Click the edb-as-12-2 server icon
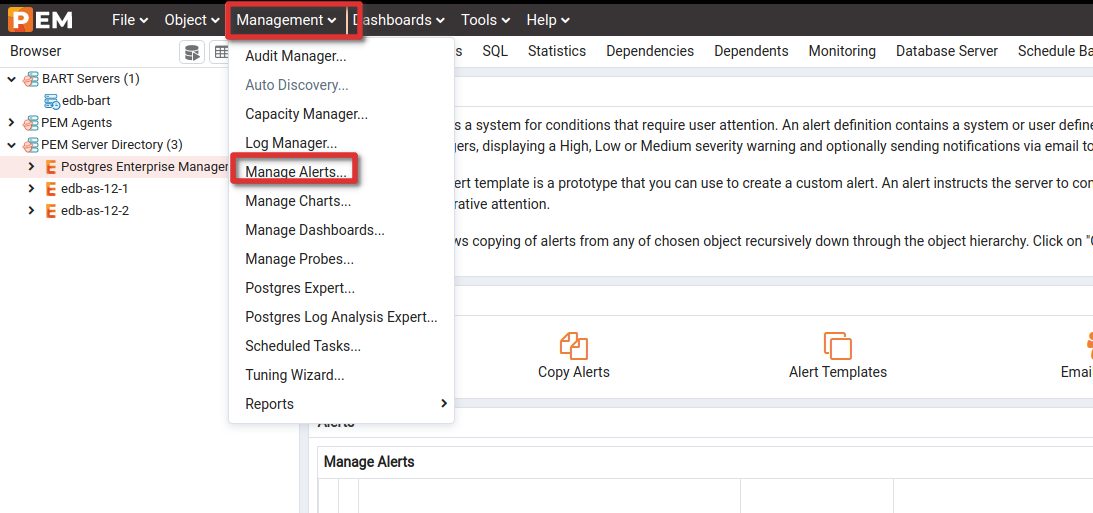Image resolution: width=1093 pixels, height=513 pixels. point(50,210)
